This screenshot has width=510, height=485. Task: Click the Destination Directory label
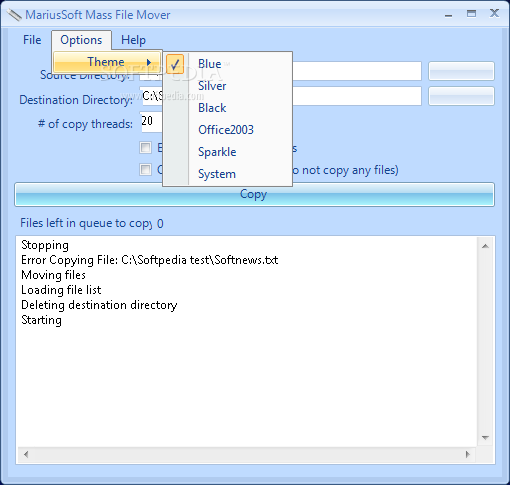[x=76, y=100]
